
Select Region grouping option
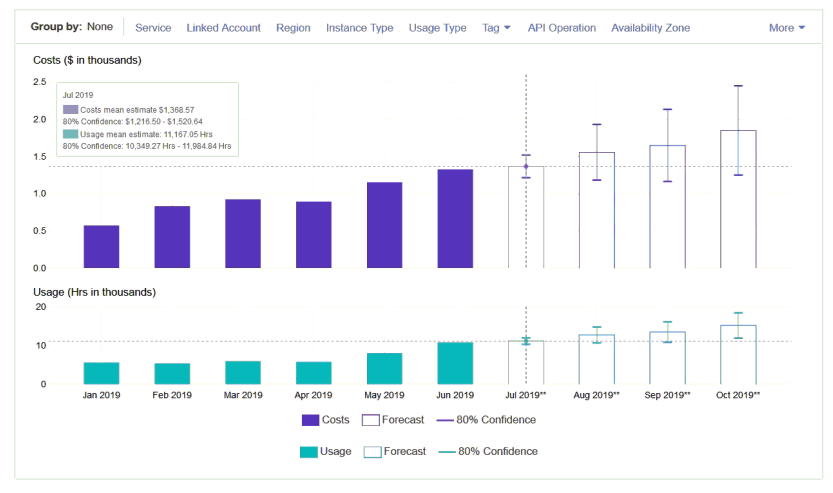(293, 28)
